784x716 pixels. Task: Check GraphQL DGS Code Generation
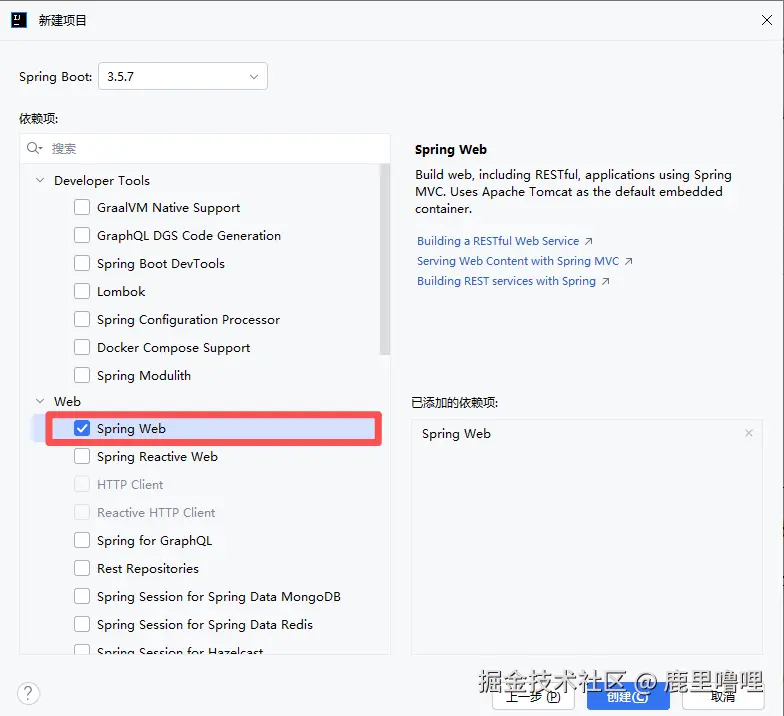pos(82,235)
